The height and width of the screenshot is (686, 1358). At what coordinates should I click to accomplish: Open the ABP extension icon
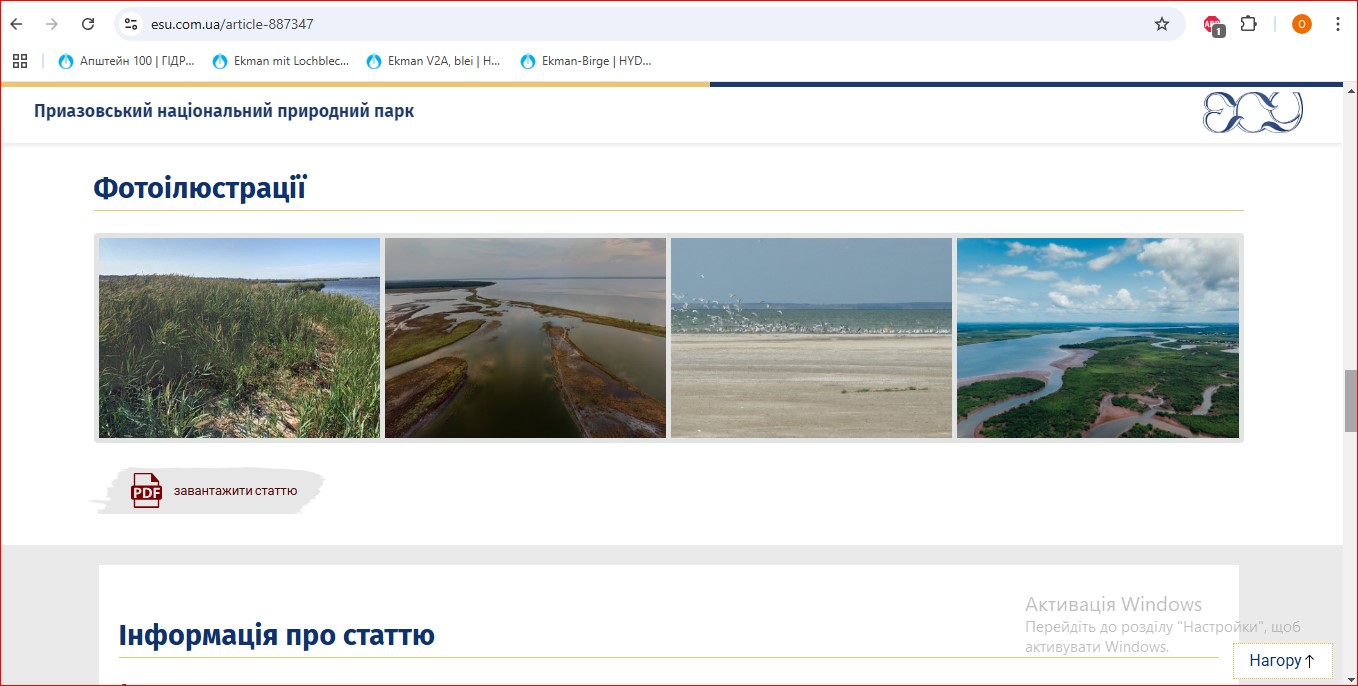pyautogui.click(x=1213, y=25)
